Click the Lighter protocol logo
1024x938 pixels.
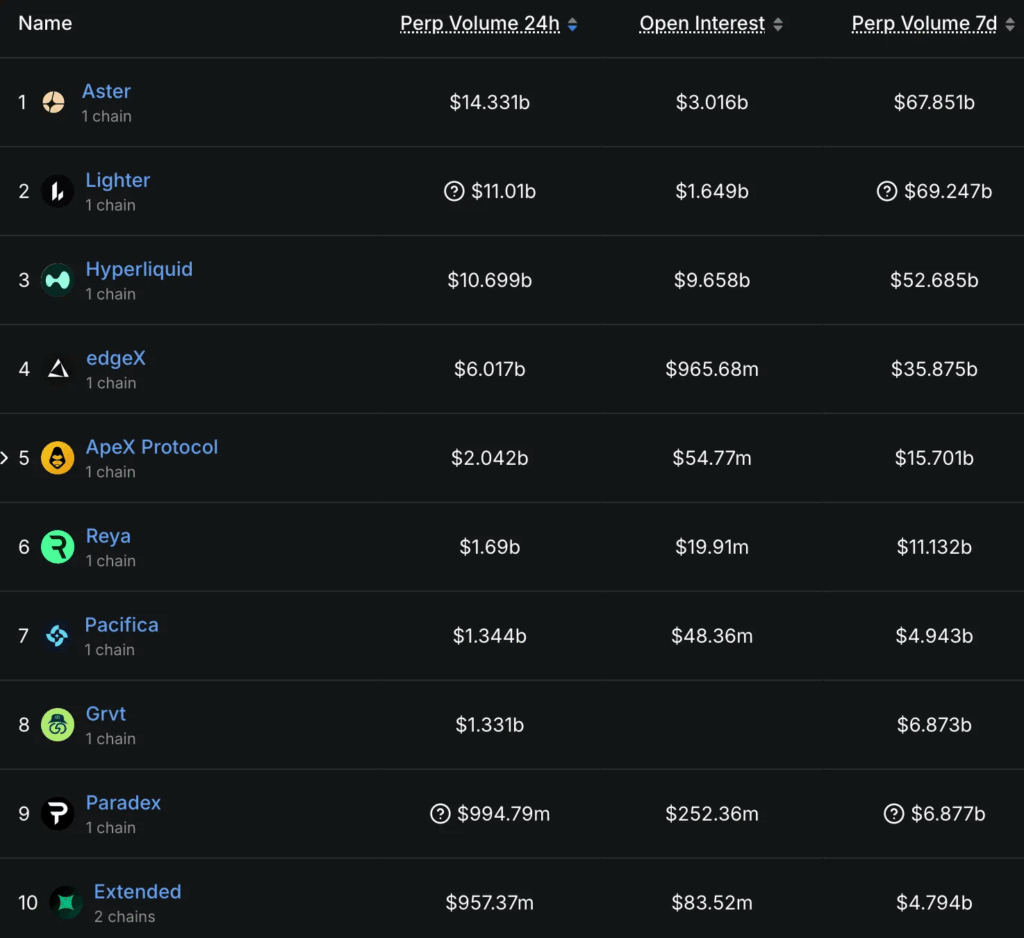point(58,191)
